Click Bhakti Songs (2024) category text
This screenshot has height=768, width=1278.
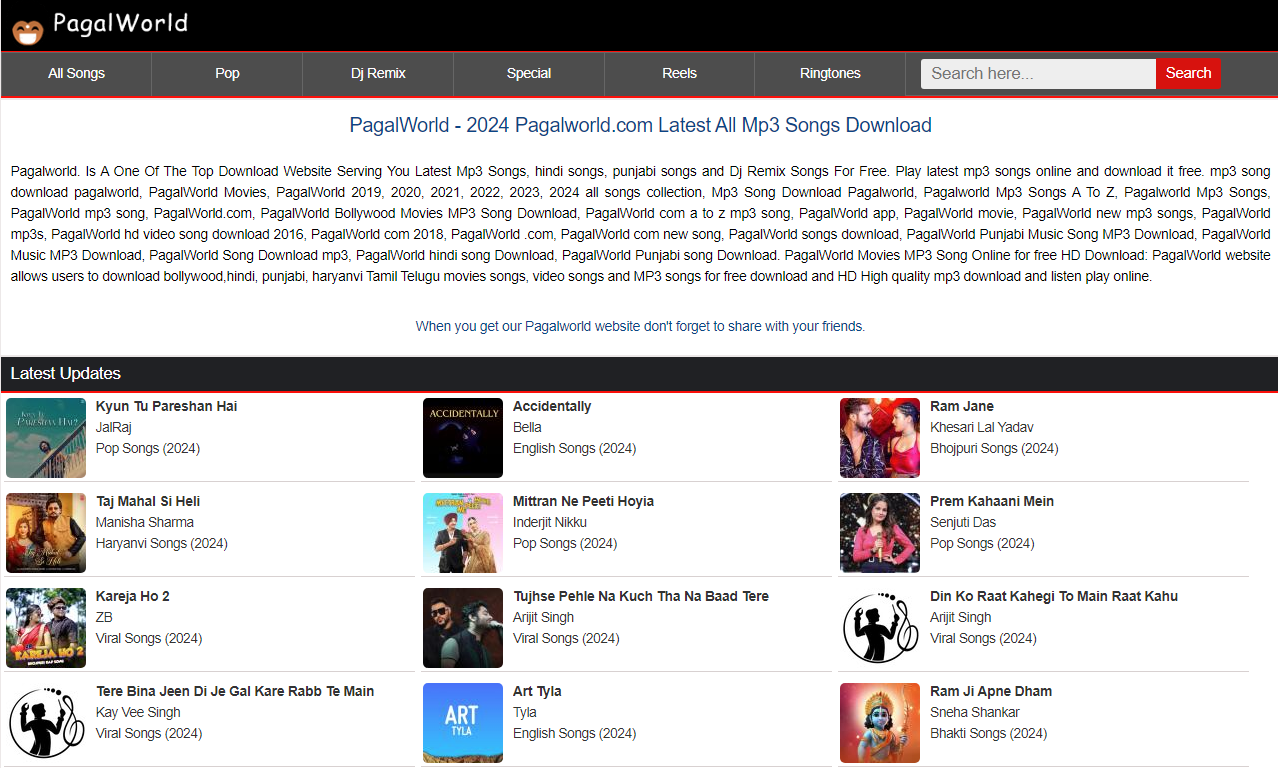point(988,733)
